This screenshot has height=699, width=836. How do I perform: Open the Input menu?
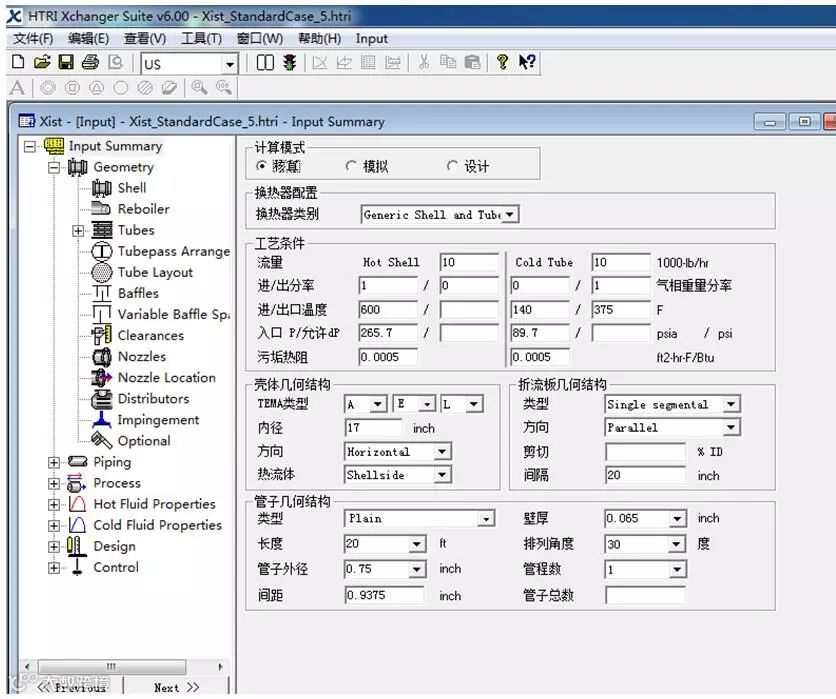click(372, 39)
